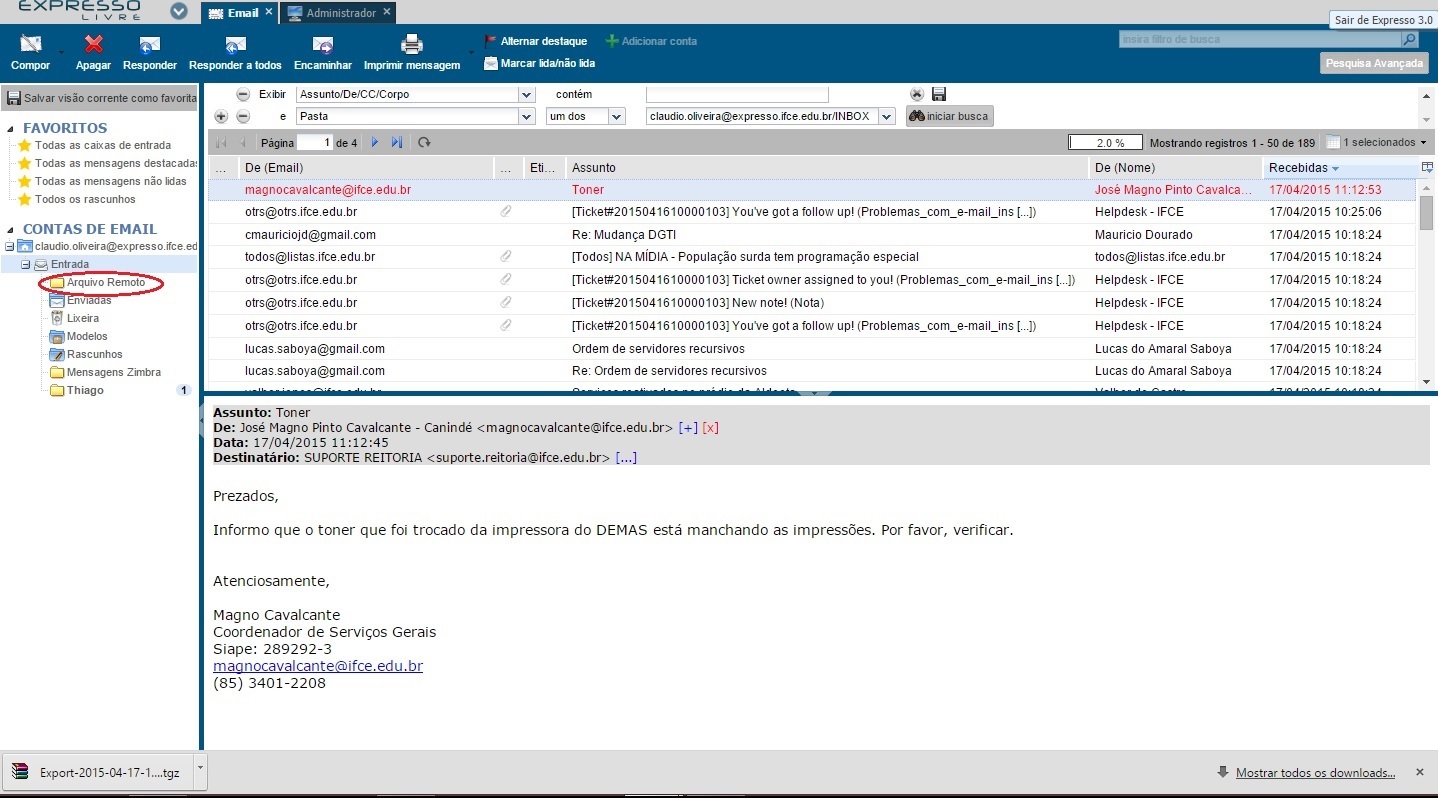Click Marcar lida/não lida envelope

click(x=491, y=63)
